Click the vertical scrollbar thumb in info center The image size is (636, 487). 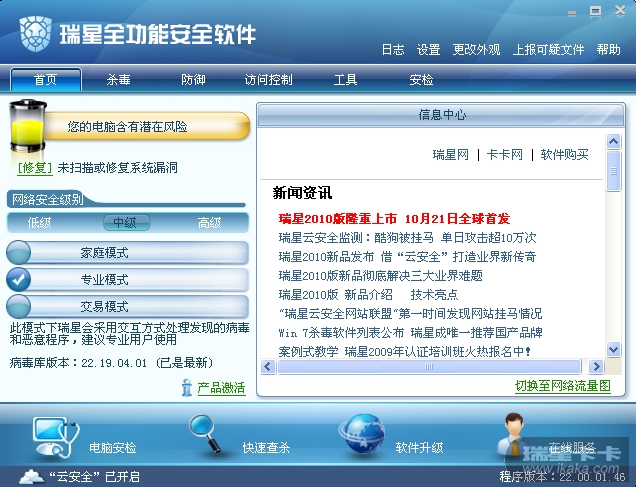[x=613, y=171]
